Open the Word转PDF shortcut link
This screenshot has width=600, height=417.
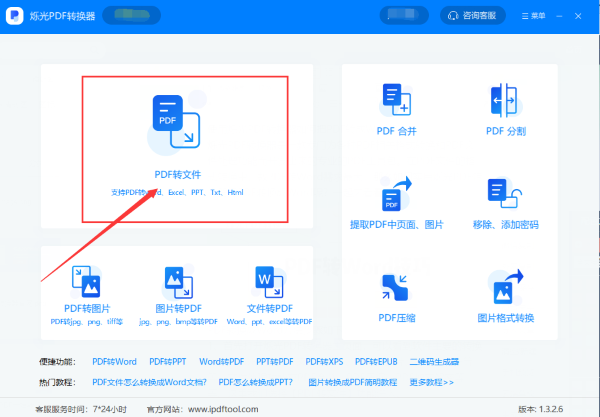click(222, 362)
